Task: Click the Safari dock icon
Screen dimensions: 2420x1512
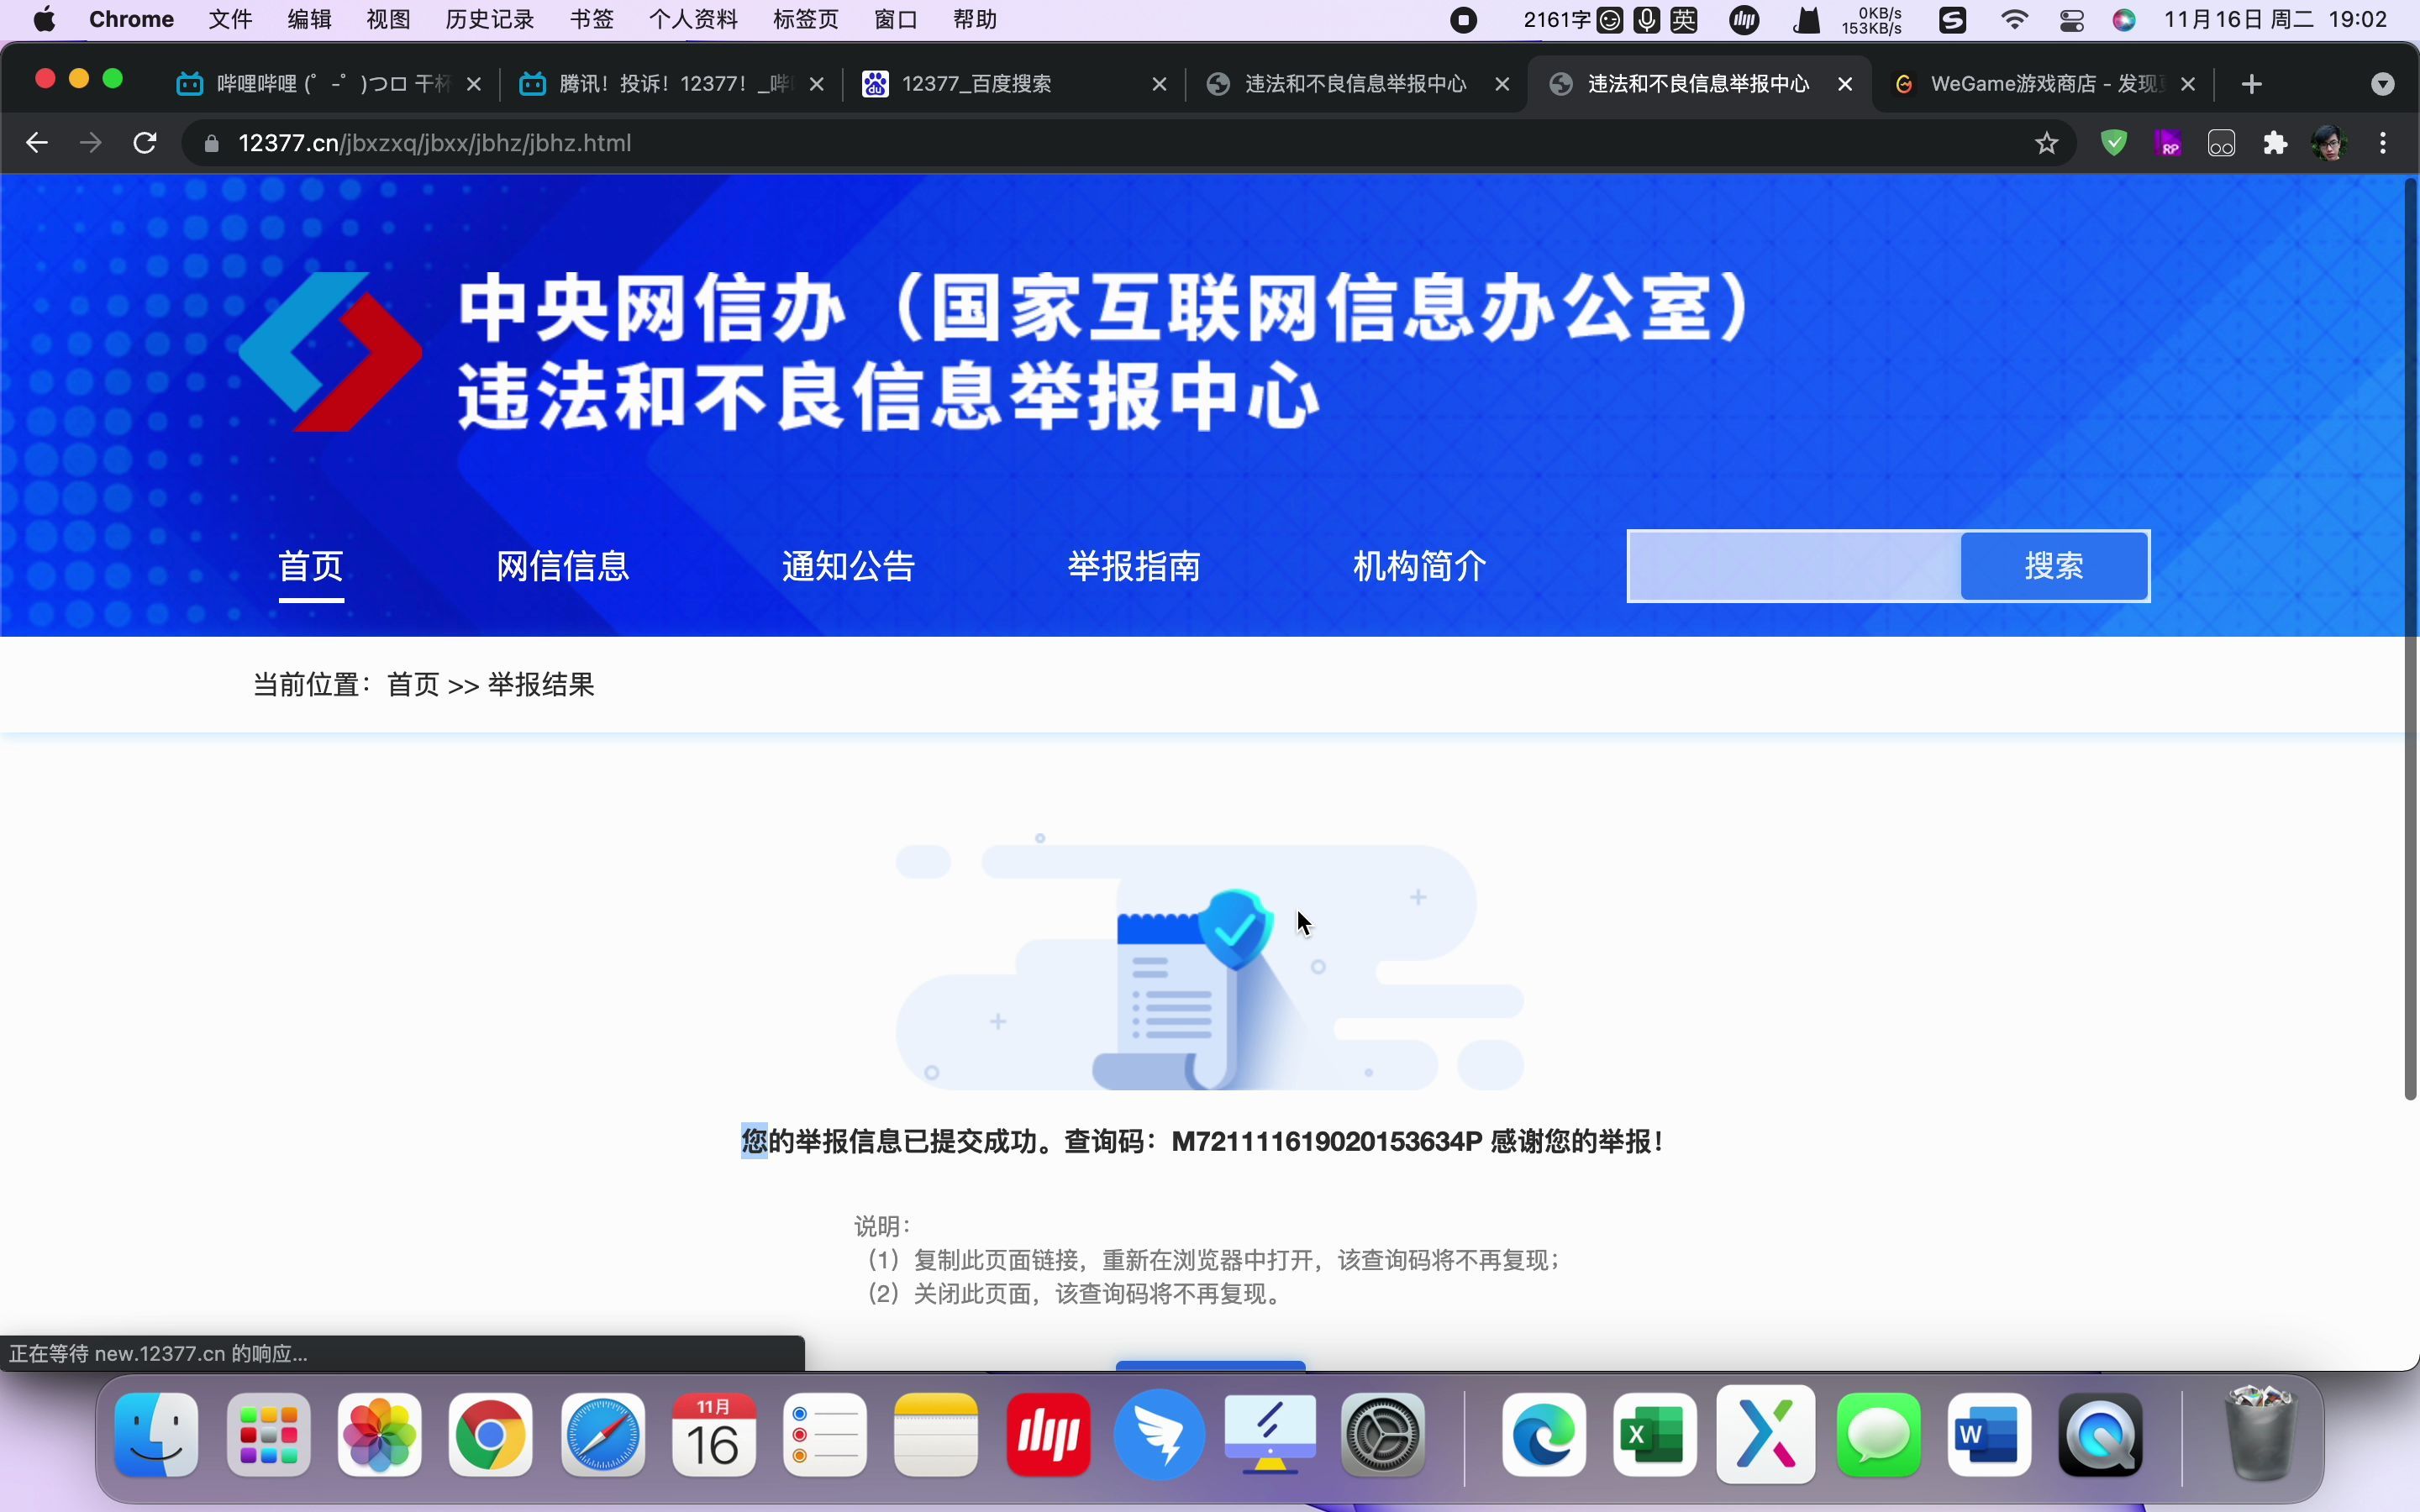Action: [602, 1434]
